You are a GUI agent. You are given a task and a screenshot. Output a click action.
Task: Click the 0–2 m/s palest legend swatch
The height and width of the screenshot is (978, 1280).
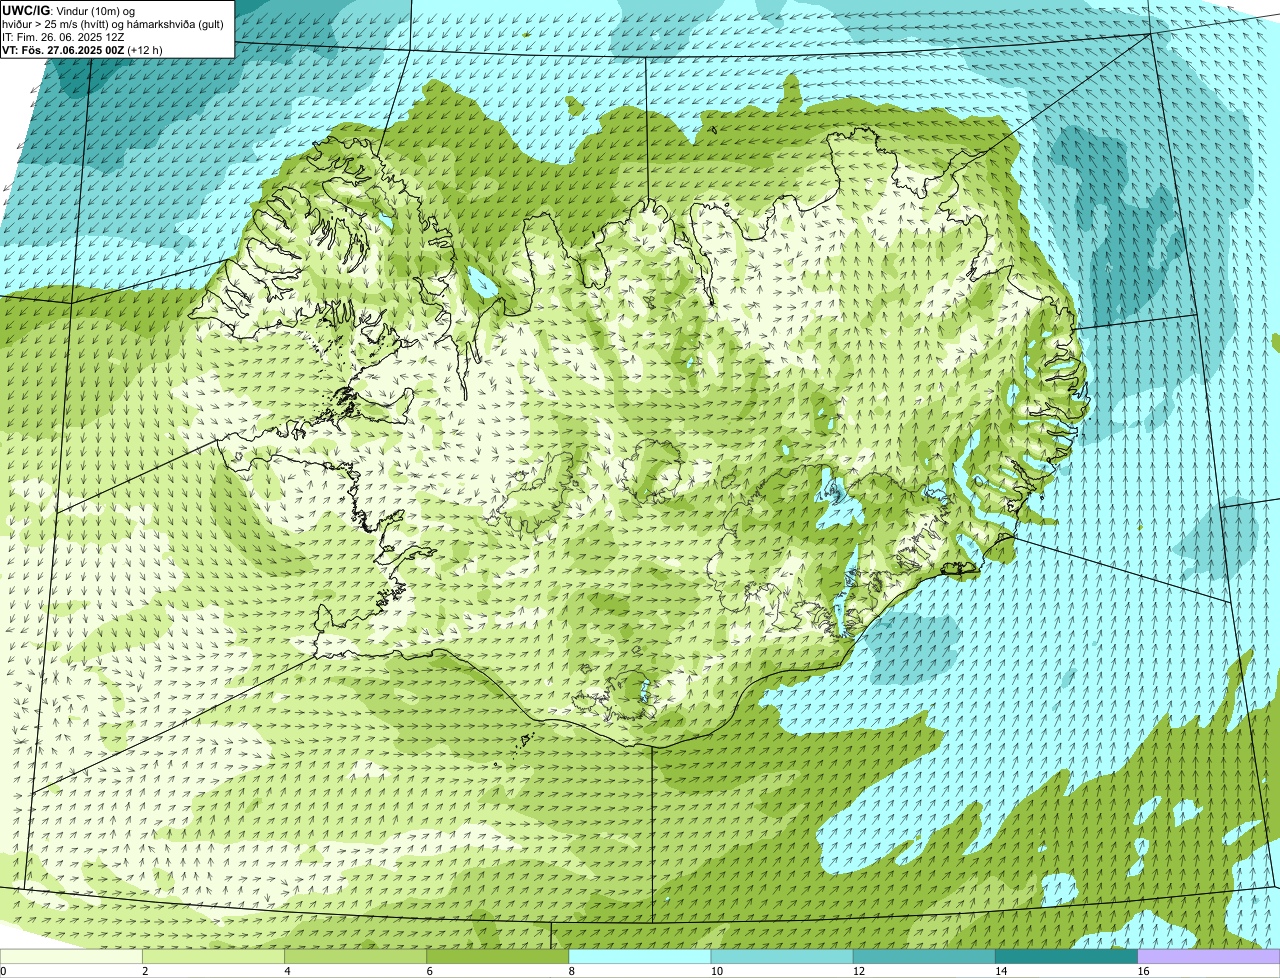71,956
